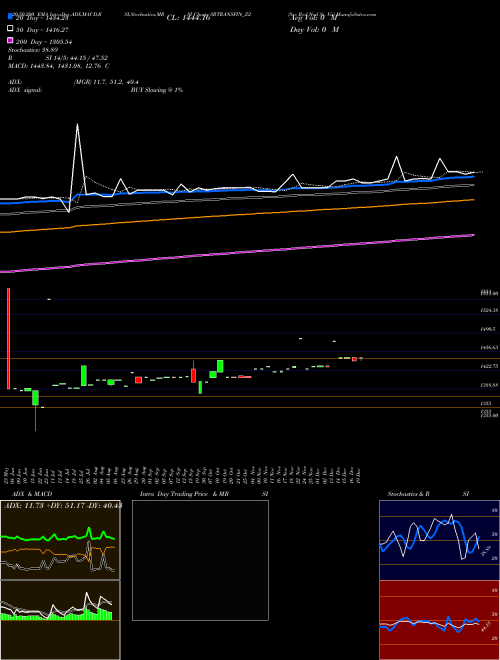Open the blue Stochastics chart panel
This screenshot has height=660, width=500.
(439, 540)
